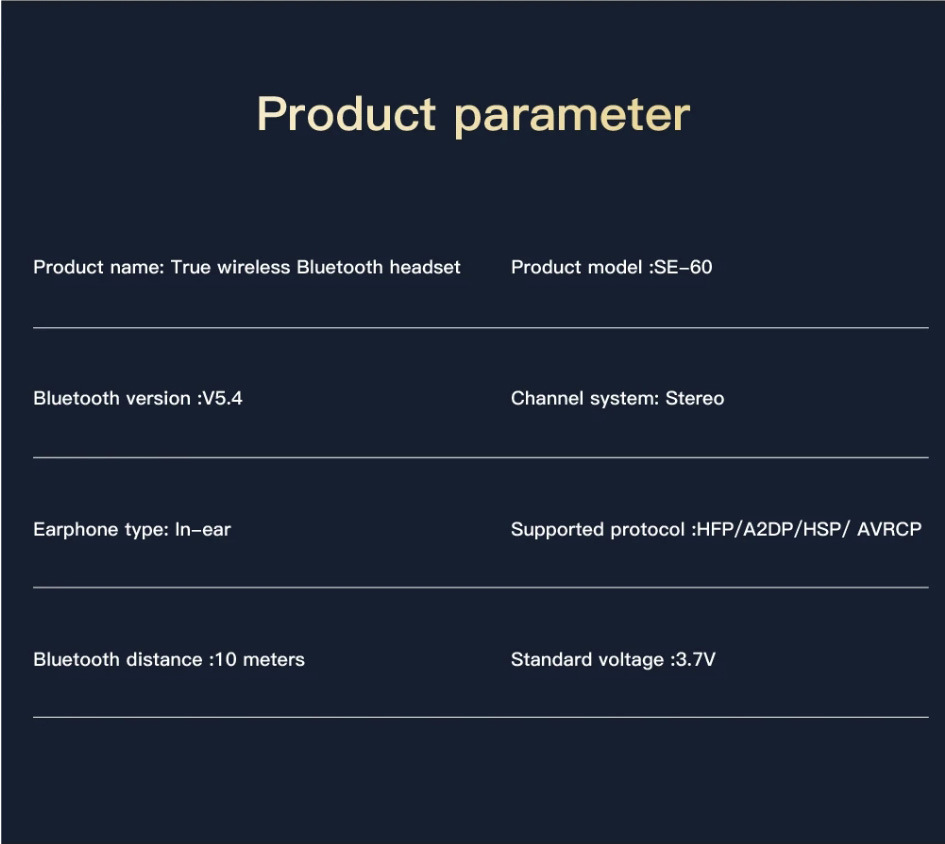The image size is (945, 844).
Task: Select the "SE-60" model number
Action: (x=683, y=267)
